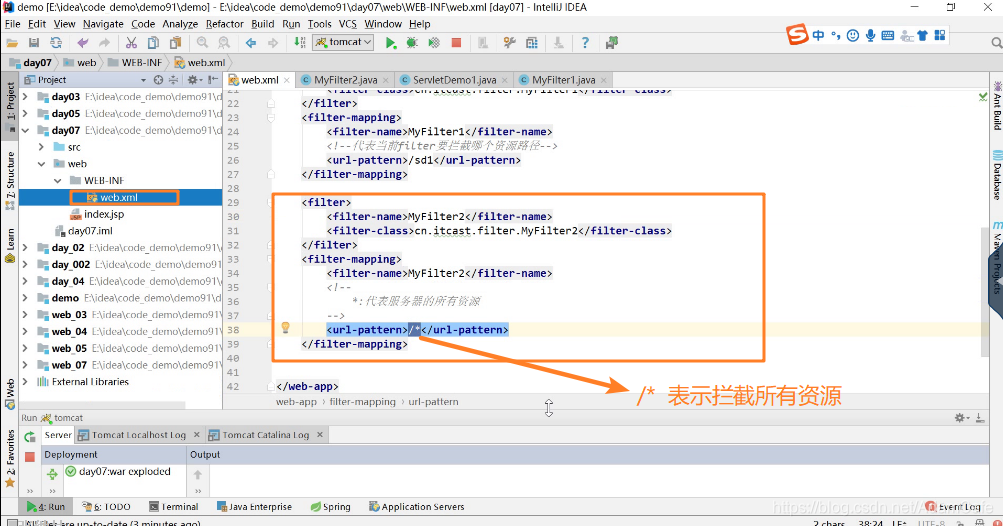Viewport: 1003px width, 526px height.
Task: Stop the process with the red square
Action: point(456,43)
